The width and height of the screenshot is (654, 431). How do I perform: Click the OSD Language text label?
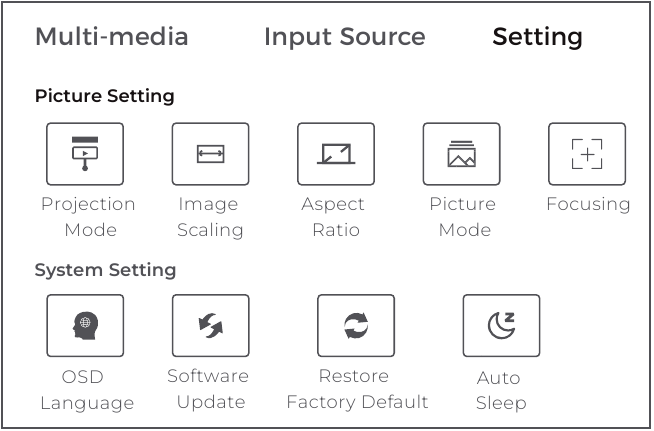(x=87, y=390)
